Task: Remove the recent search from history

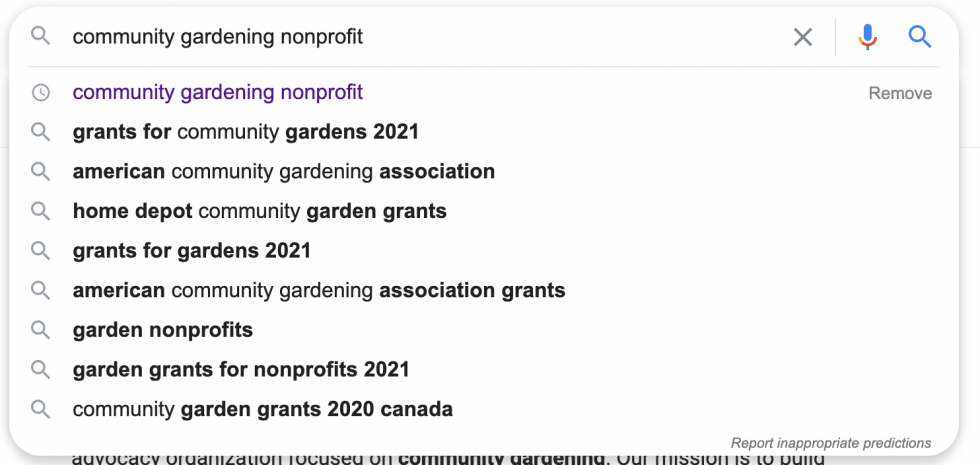Action: point(900,93)
